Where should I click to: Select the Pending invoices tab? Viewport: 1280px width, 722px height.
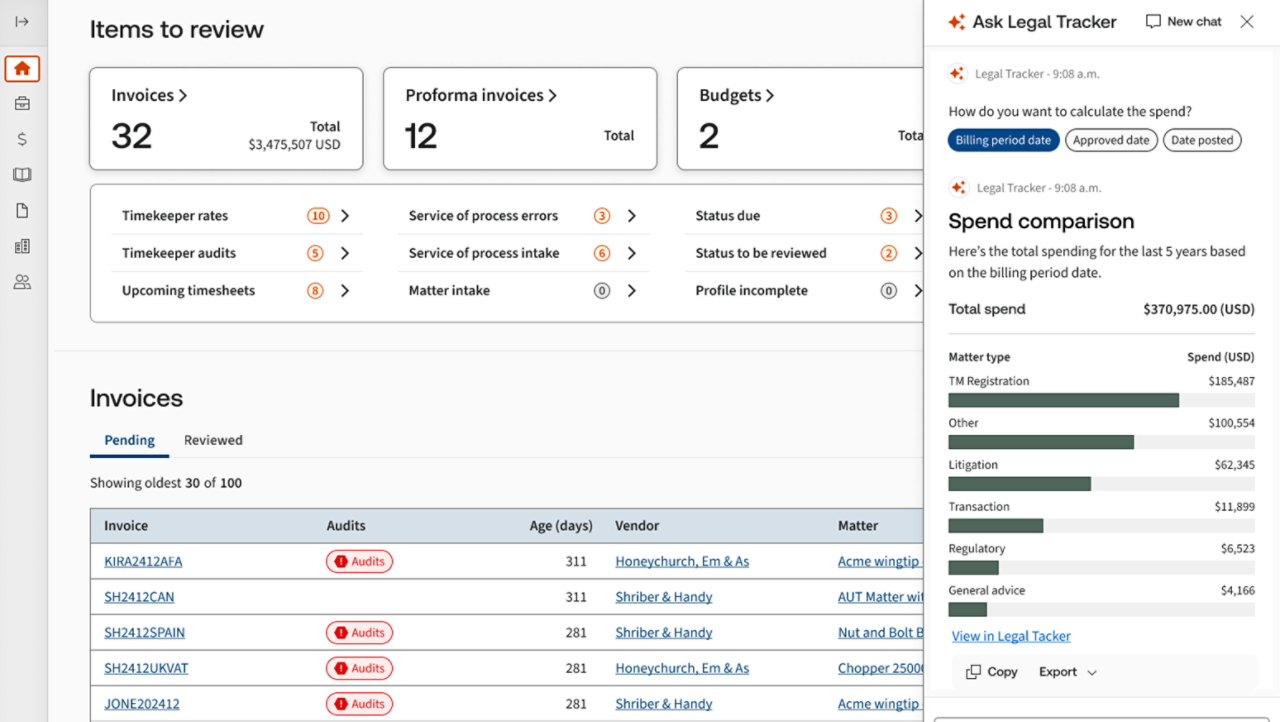click(129, 440)
